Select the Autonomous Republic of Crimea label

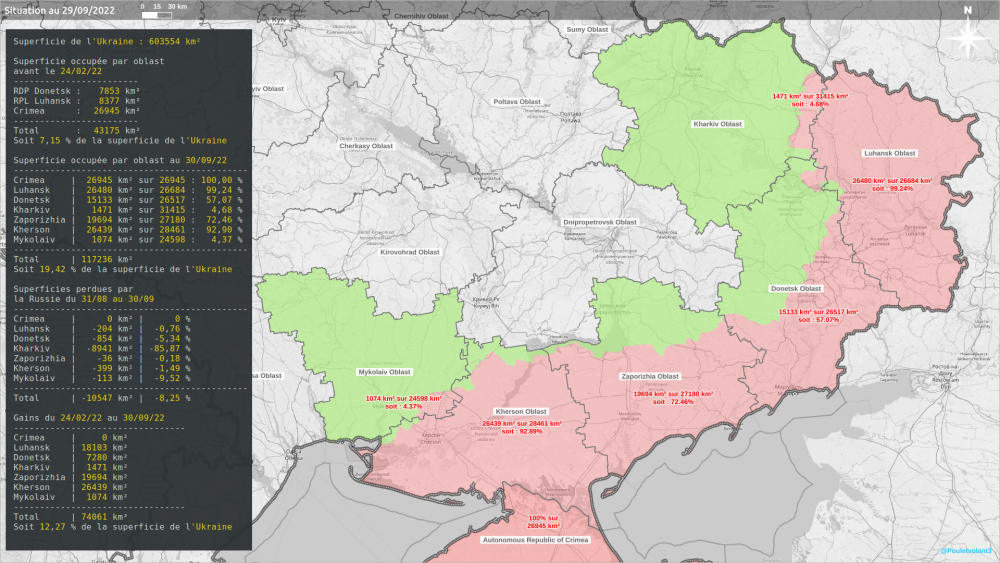coord(536,539)
